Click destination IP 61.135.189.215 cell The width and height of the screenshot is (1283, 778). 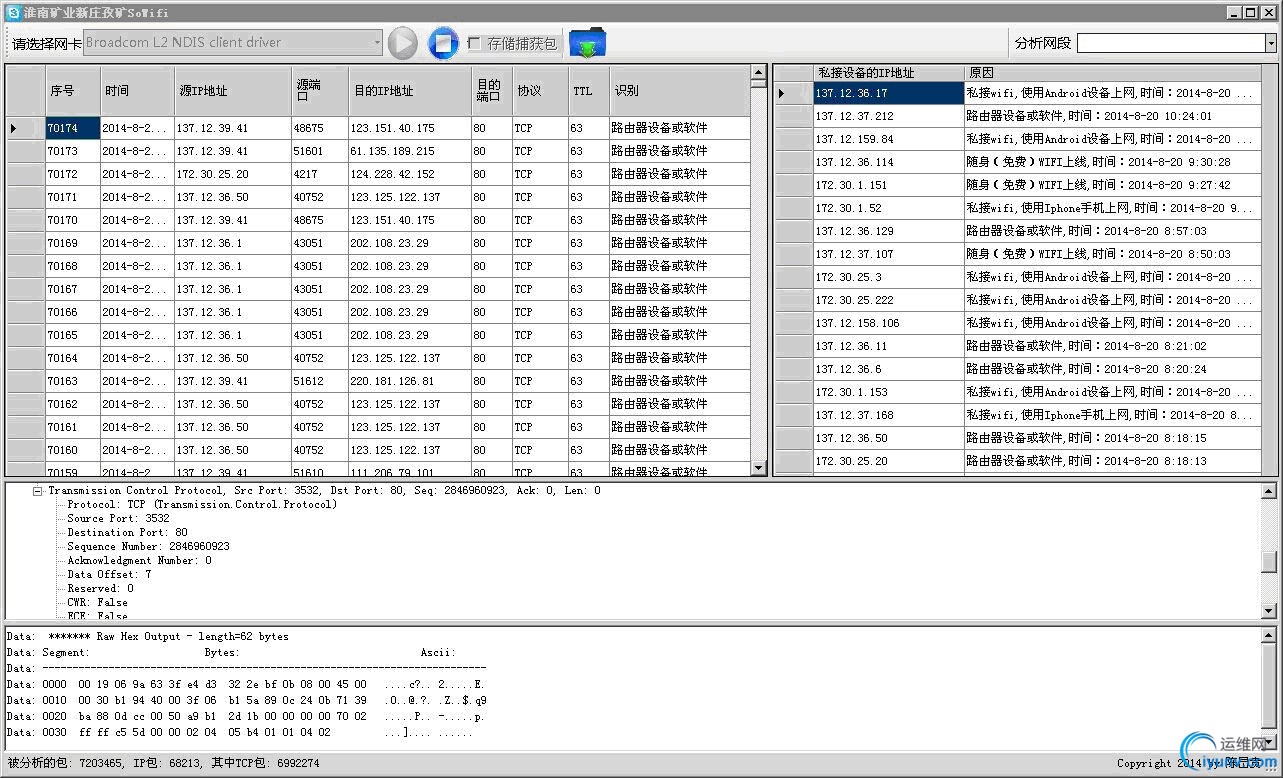(410, 151)
